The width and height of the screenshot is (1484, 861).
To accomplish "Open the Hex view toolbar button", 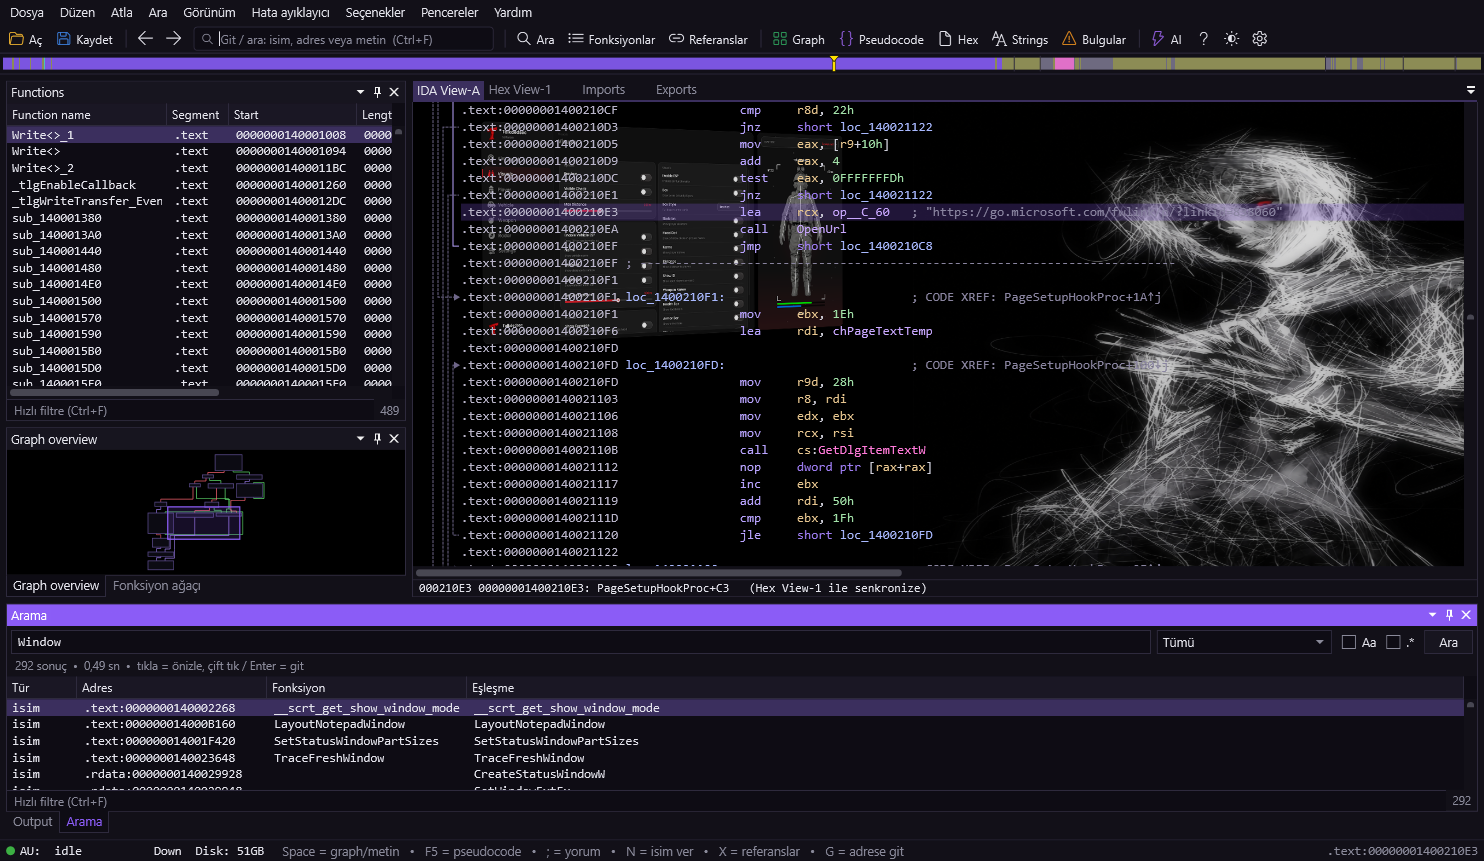I will coord(958,39).
